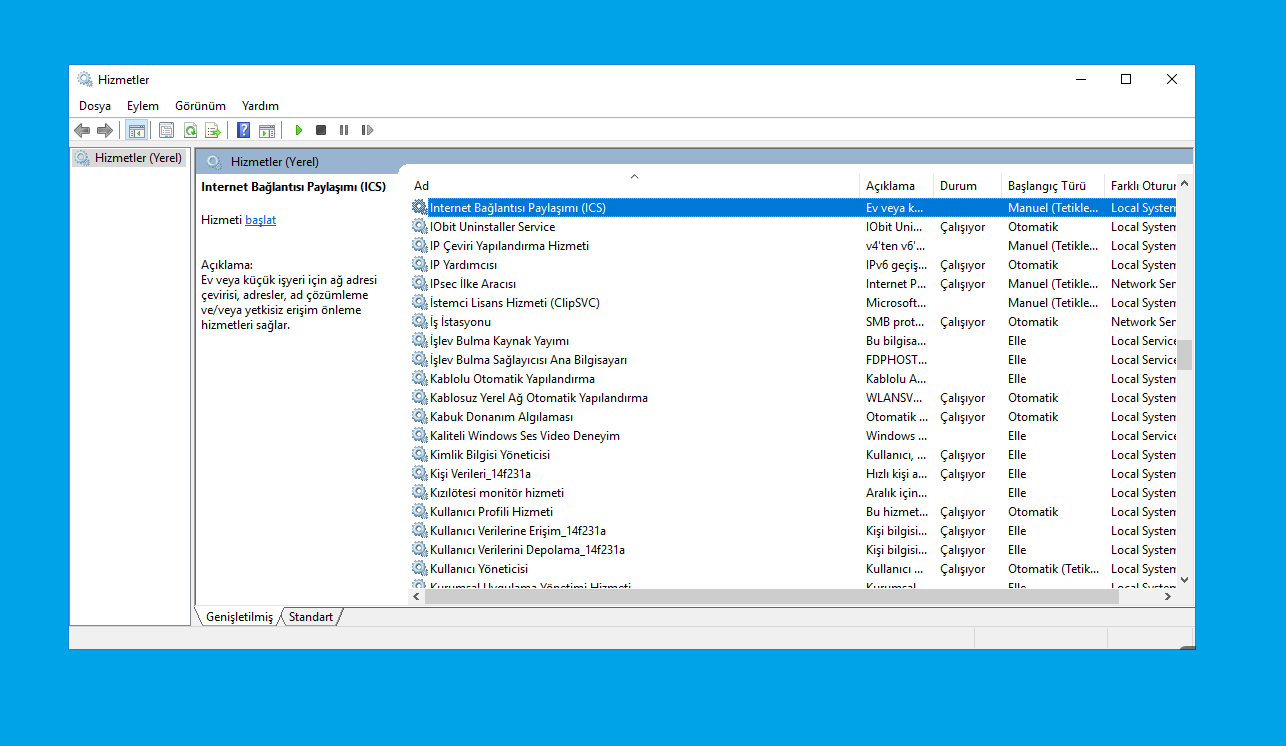Viewport: 1286px width, 746px height.
Task: Click gear icon of IObit Uninstaller Service
Action: (419, 227)
